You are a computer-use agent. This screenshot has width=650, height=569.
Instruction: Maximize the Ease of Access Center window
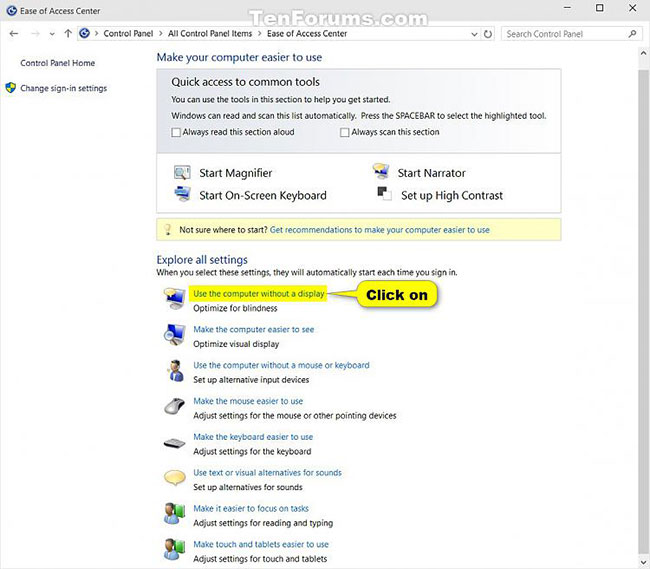tap(599, 8)
